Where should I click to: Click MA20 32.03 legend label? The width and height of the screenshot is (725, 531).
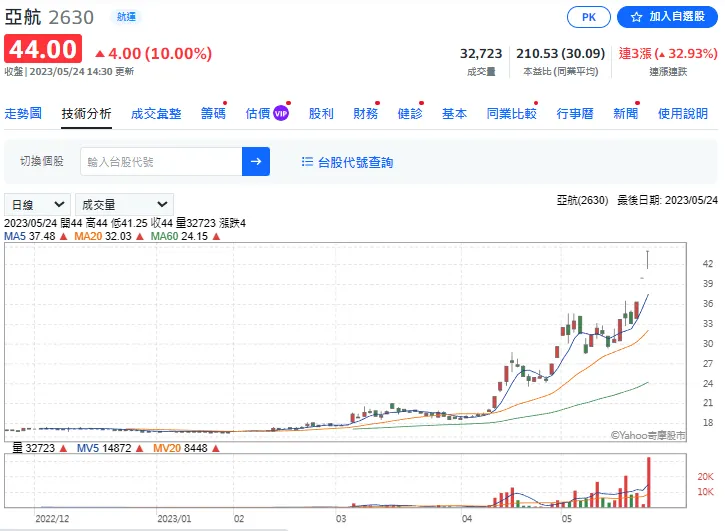(103, 236)
